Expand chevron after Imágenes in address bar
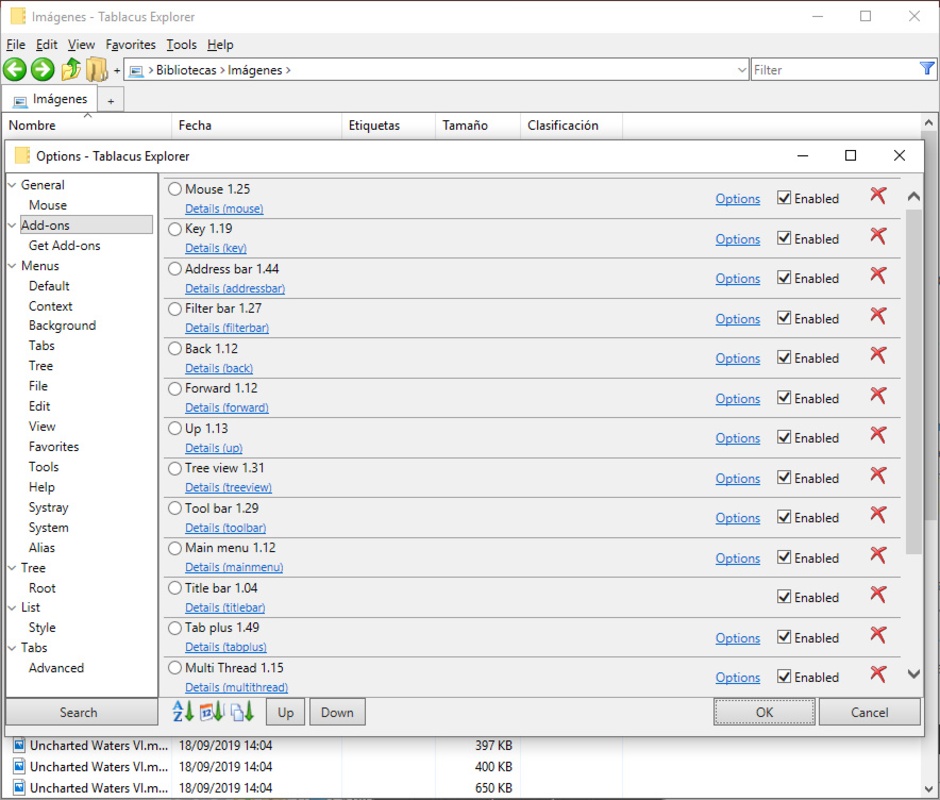The width and height of the screenshot is (940, 800). [x=288, y=70]
